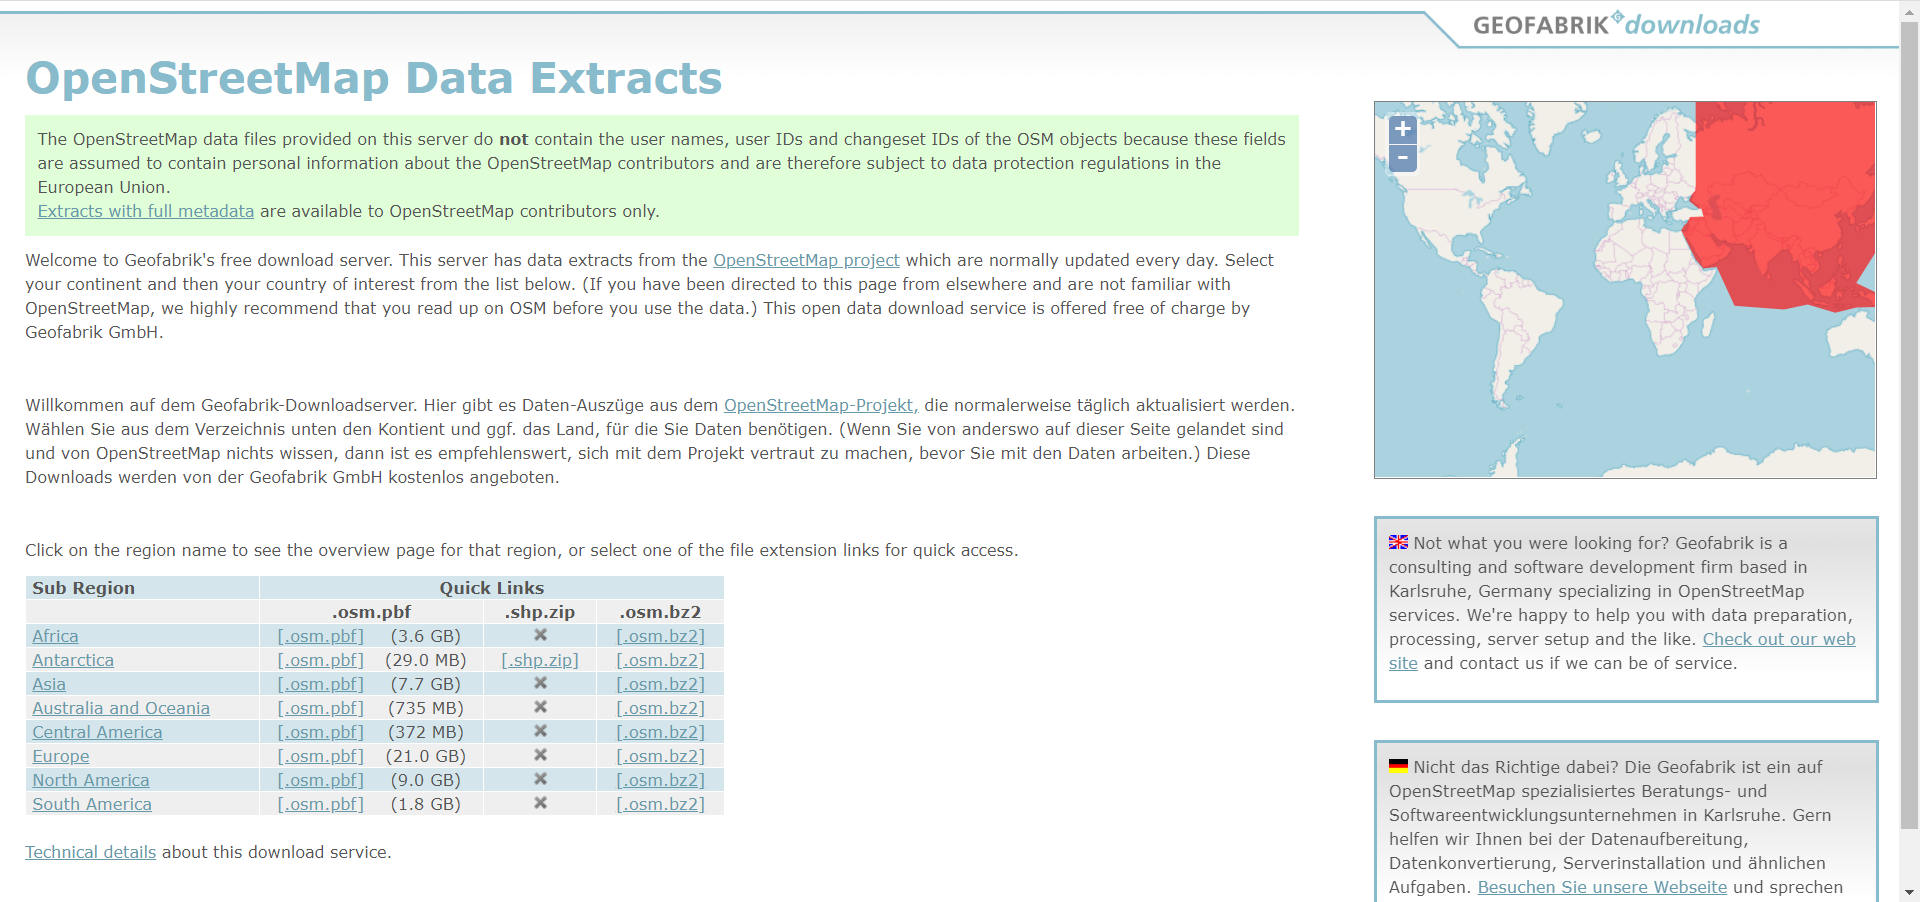The image size is (1920, 902).
Task: Click the (21.0 GB) Europe size text
Action: (426, 756)
